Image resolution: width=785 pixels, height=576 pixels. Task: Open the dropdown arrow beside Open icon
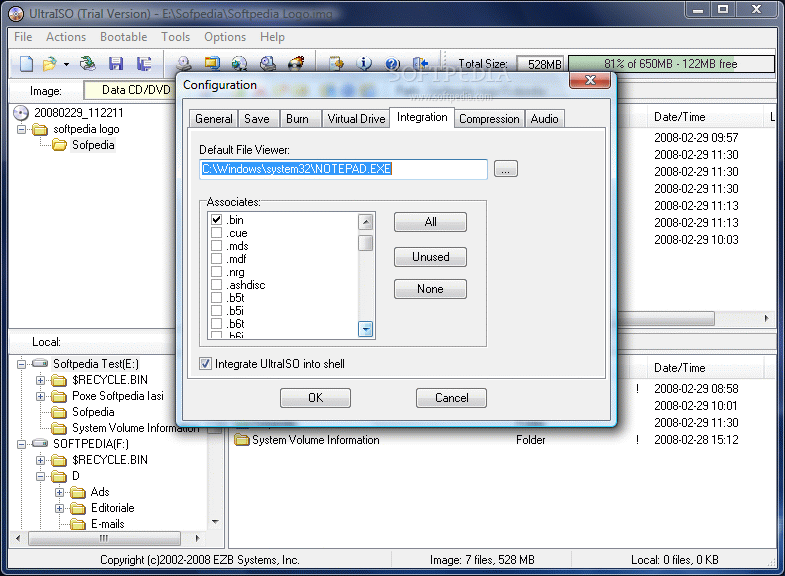66,64
